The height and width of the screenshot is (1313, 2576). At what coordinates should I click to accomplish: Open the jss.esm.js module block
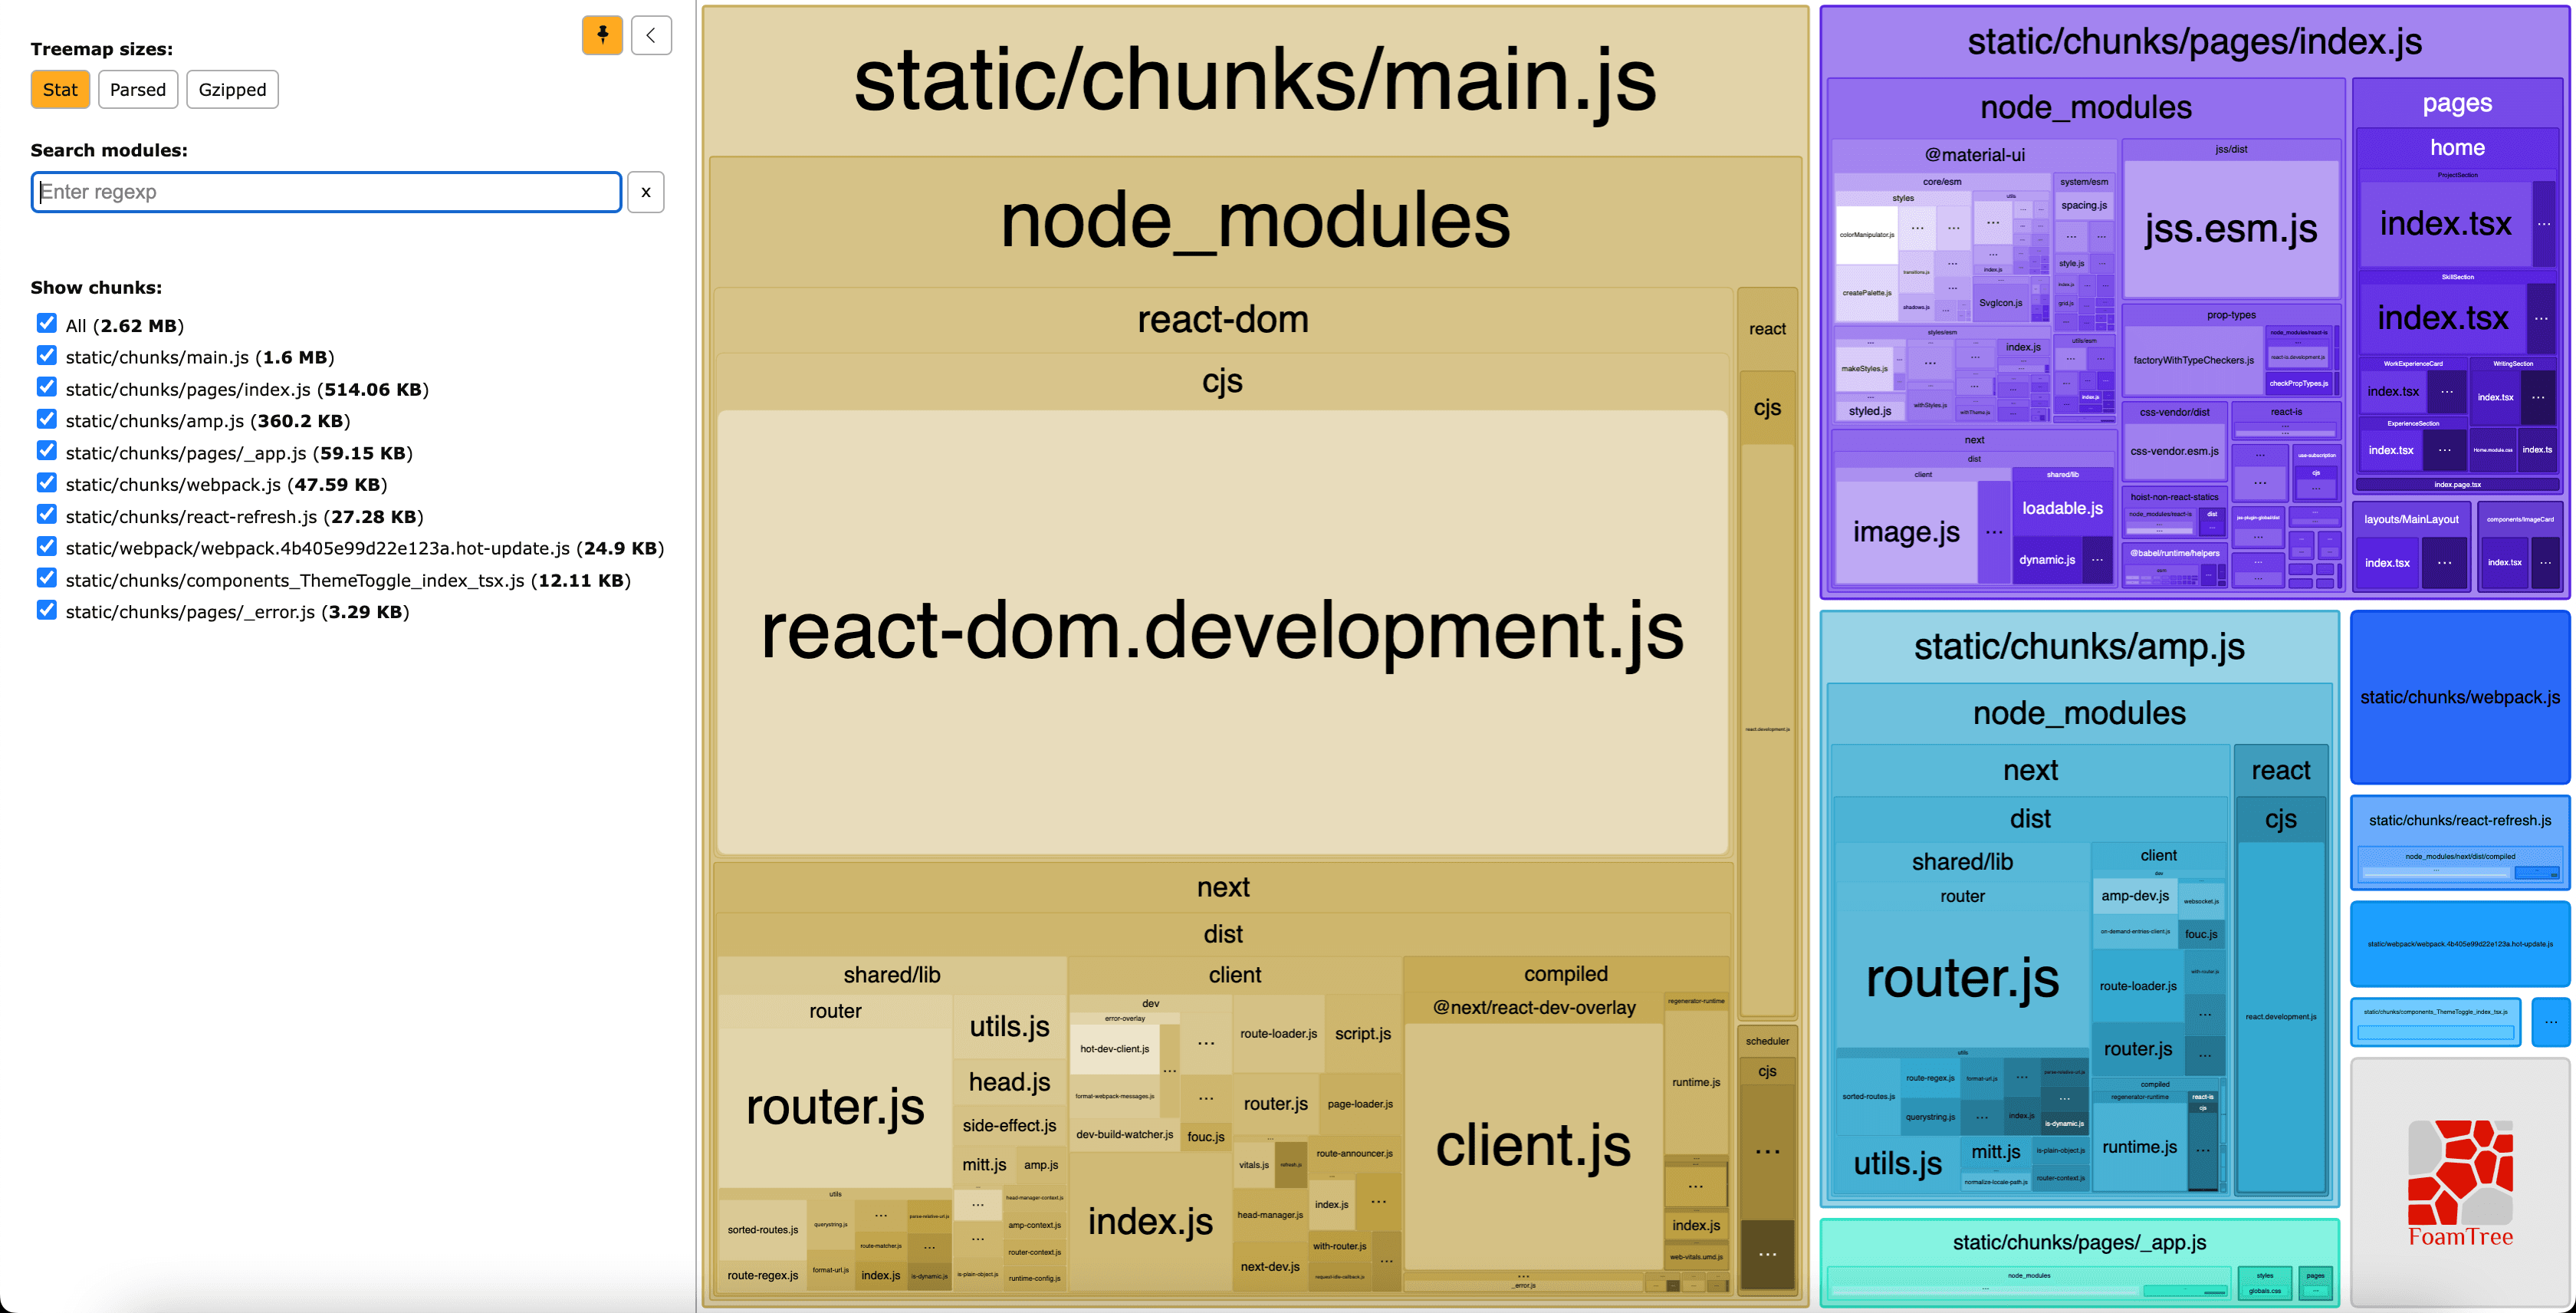click(x=2230, y=229)
